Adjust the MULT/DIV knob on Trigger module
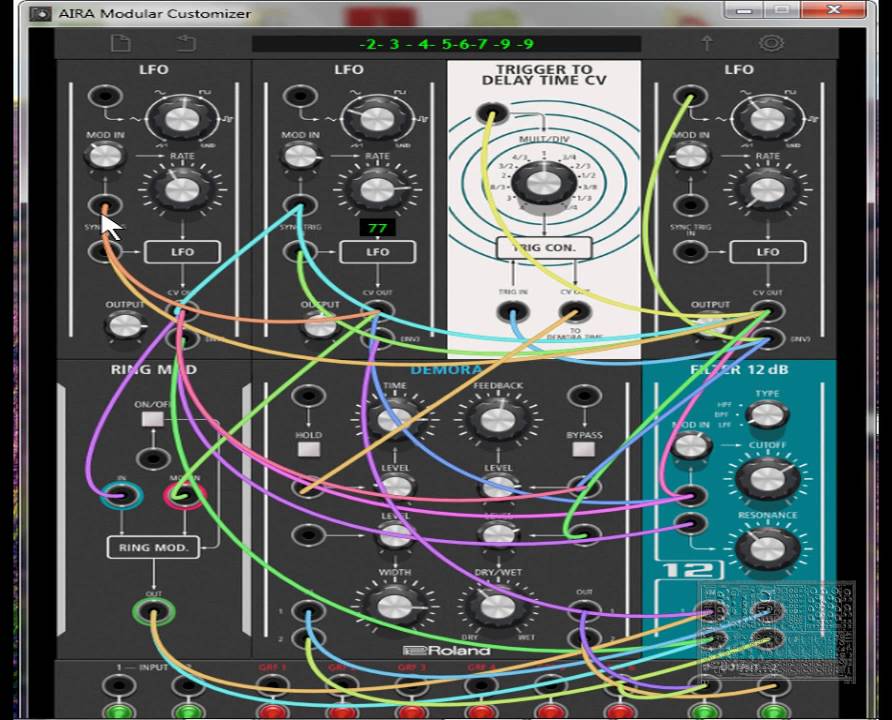This screenshot has height=720, width=892. (x=543, y=182)
